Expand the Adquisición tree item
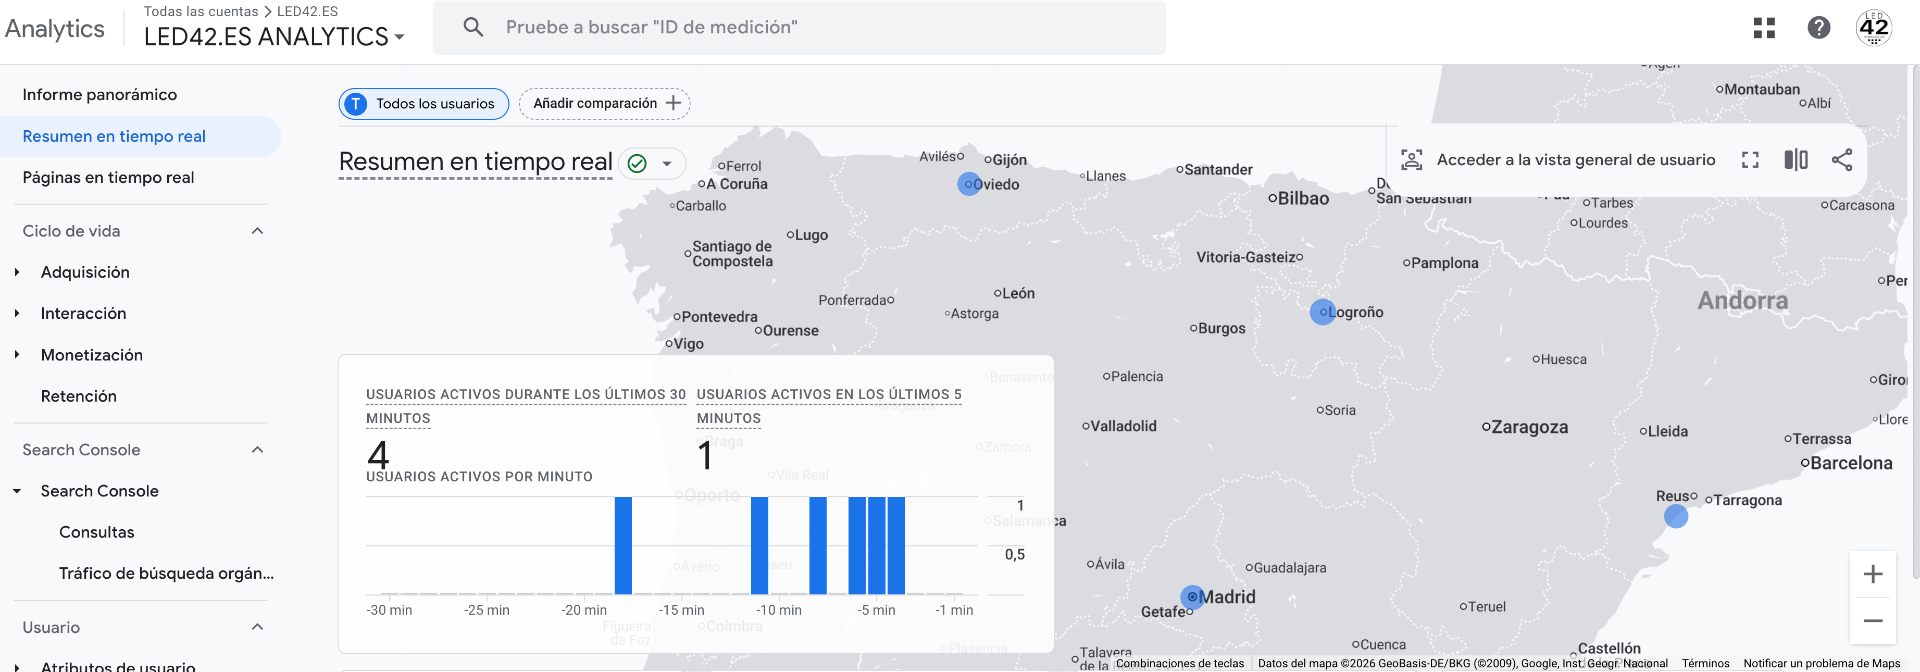This screenshot has height=672, width=1920. point(17,272)
